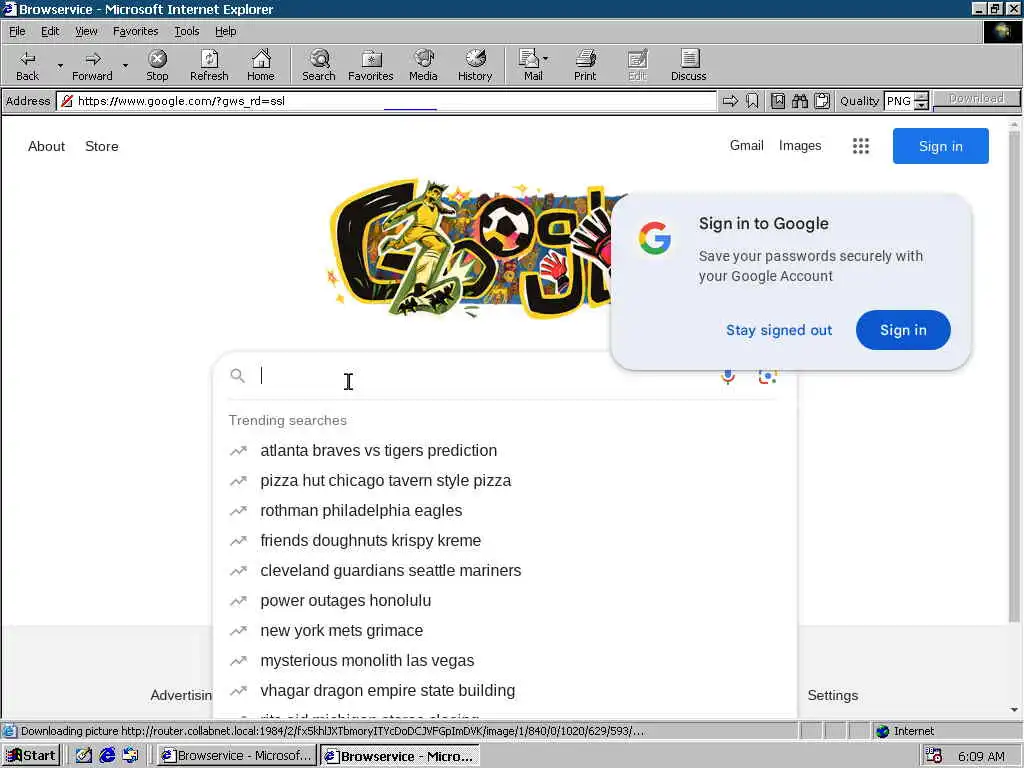Open the Store link on Google

pyautogui.click(x=102, y=146)
